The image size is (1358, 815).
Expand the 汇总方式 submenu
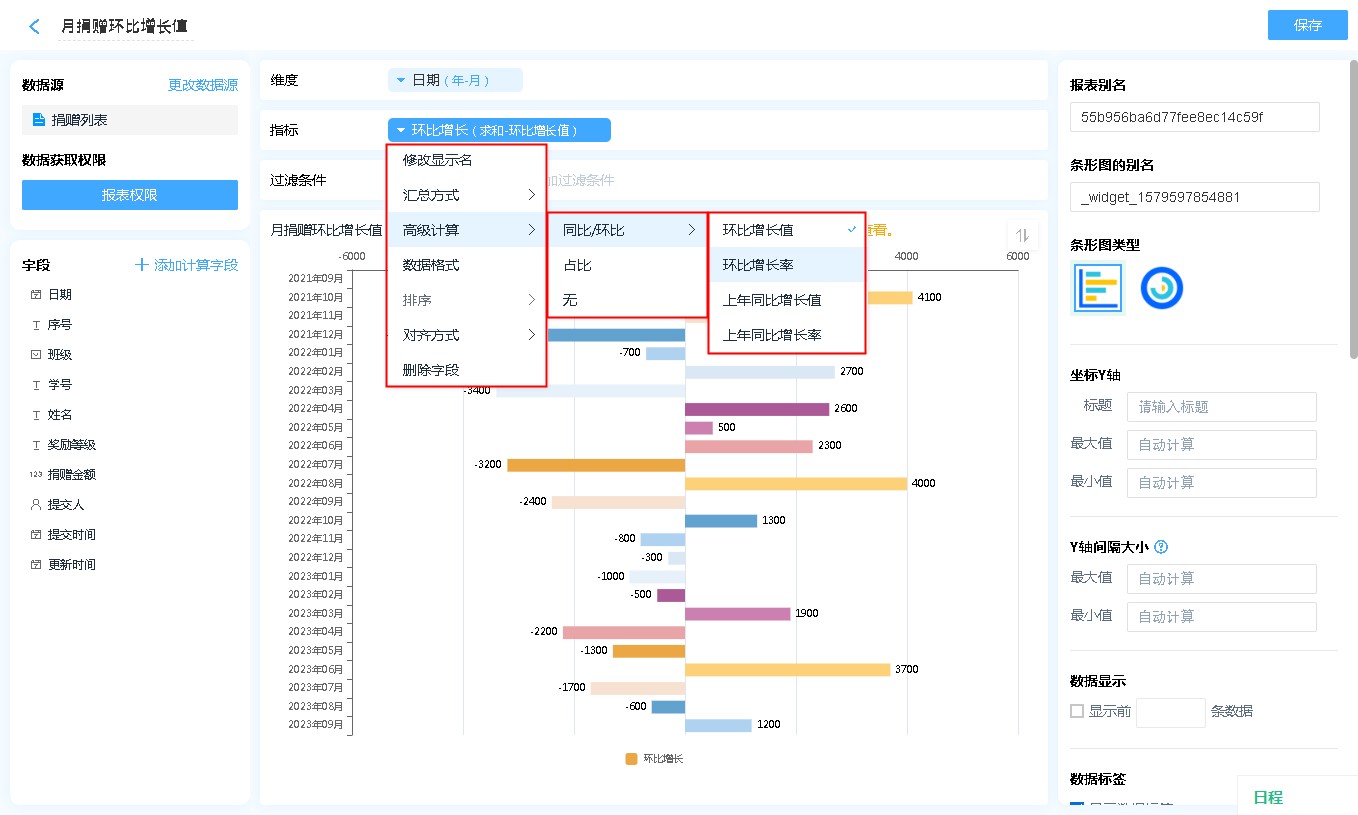coord(466,195)
